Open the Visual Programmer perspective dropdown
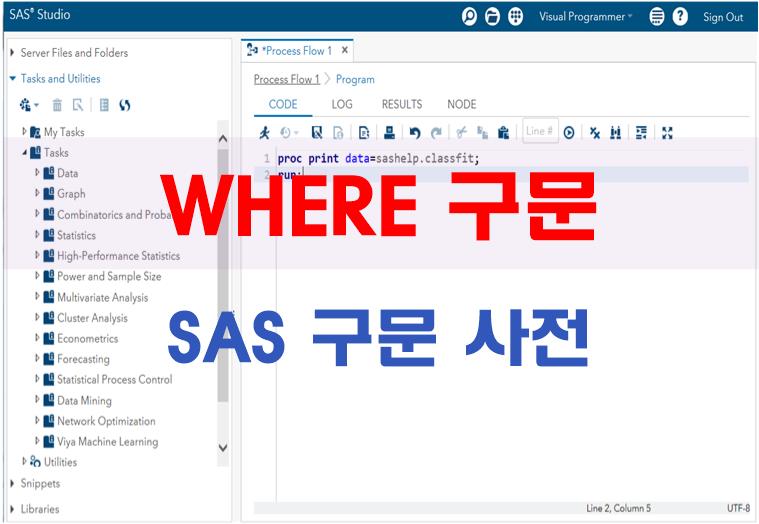The width and height of the screenshot is (759, 524). pos(586,17)
